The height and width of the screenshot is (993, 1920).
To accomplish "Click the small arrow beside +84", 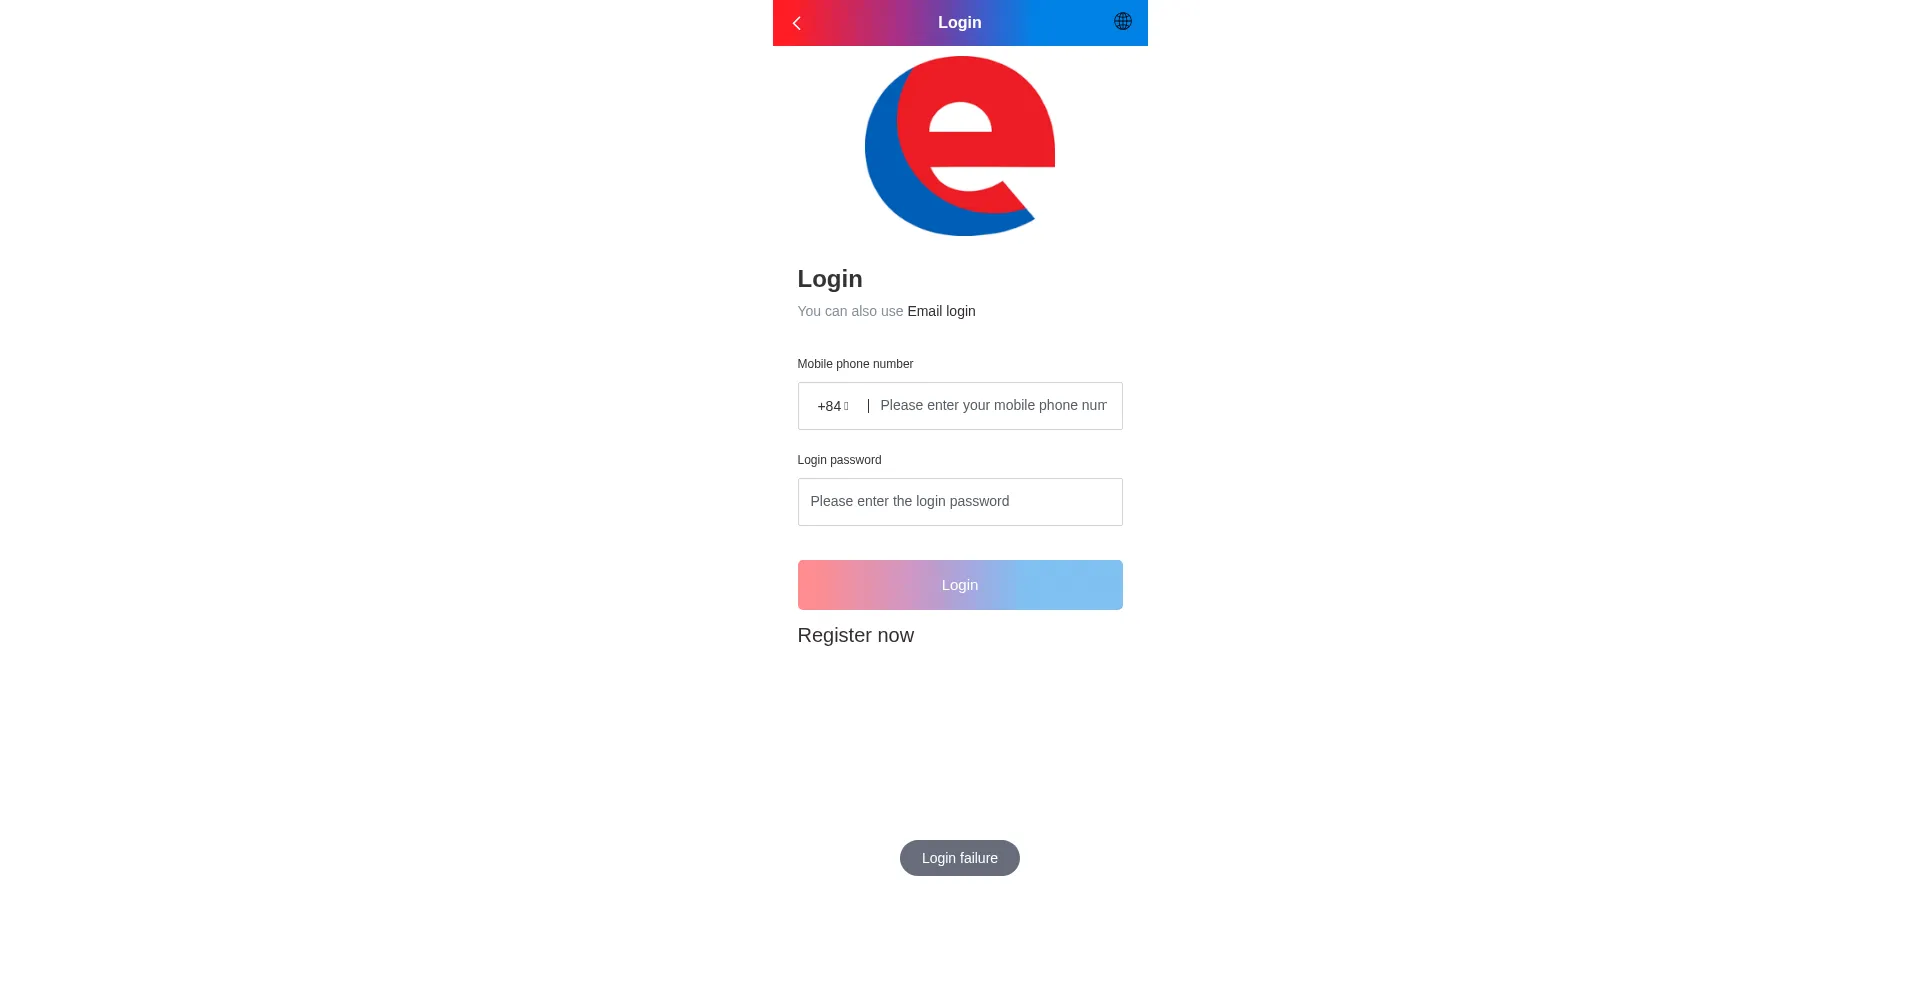I will [x=846, y=406].
